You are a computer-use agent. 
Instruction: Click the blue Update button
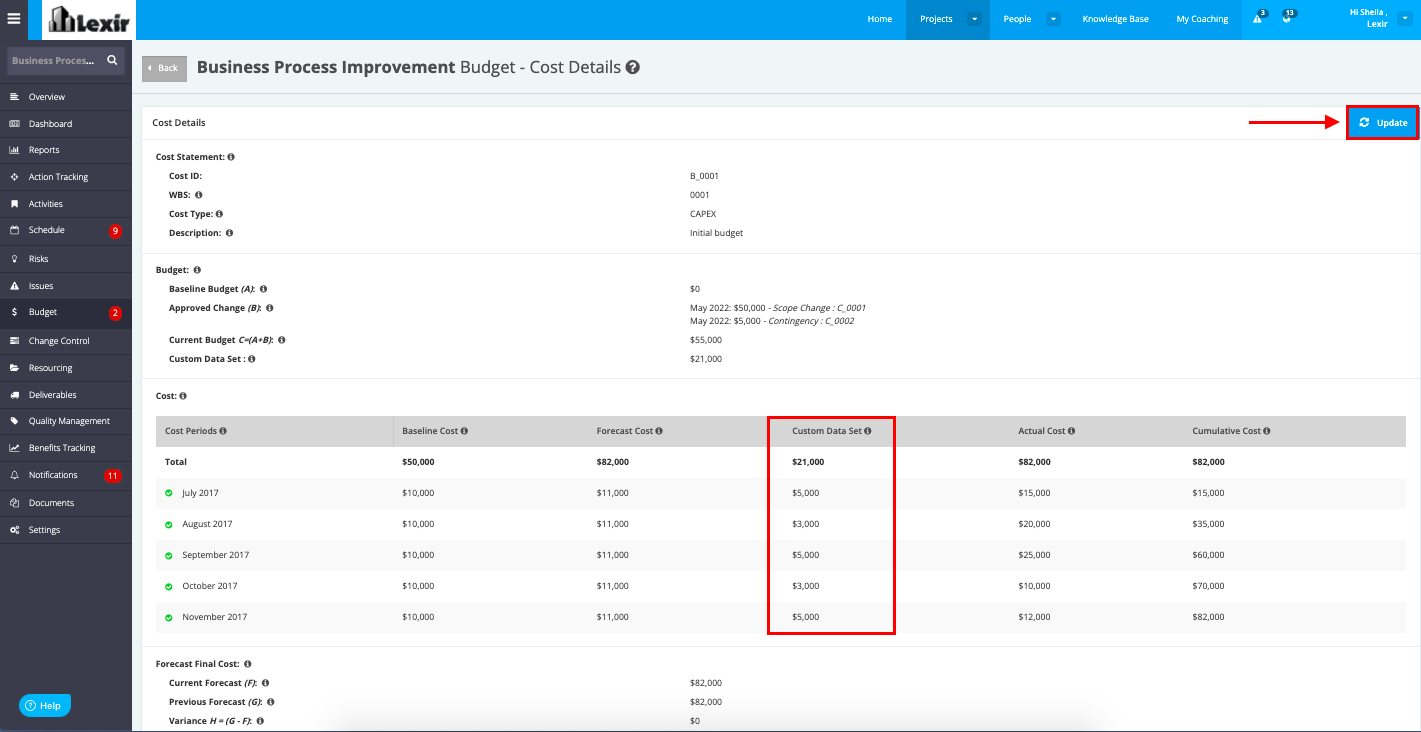(x=1383, y=122)
